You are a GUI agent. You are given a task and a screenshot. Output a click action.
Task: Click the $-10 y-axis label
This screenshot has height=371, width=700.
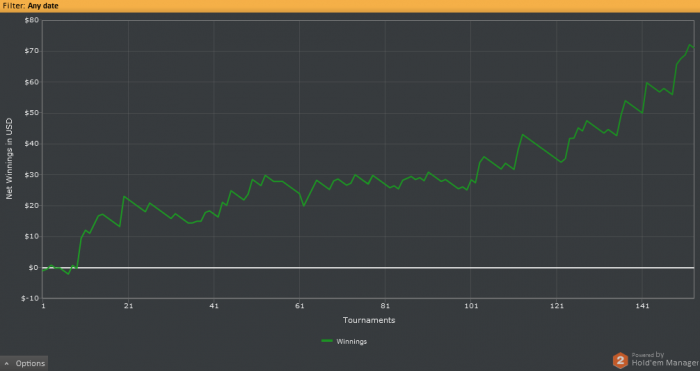click(x=30, y=298)
